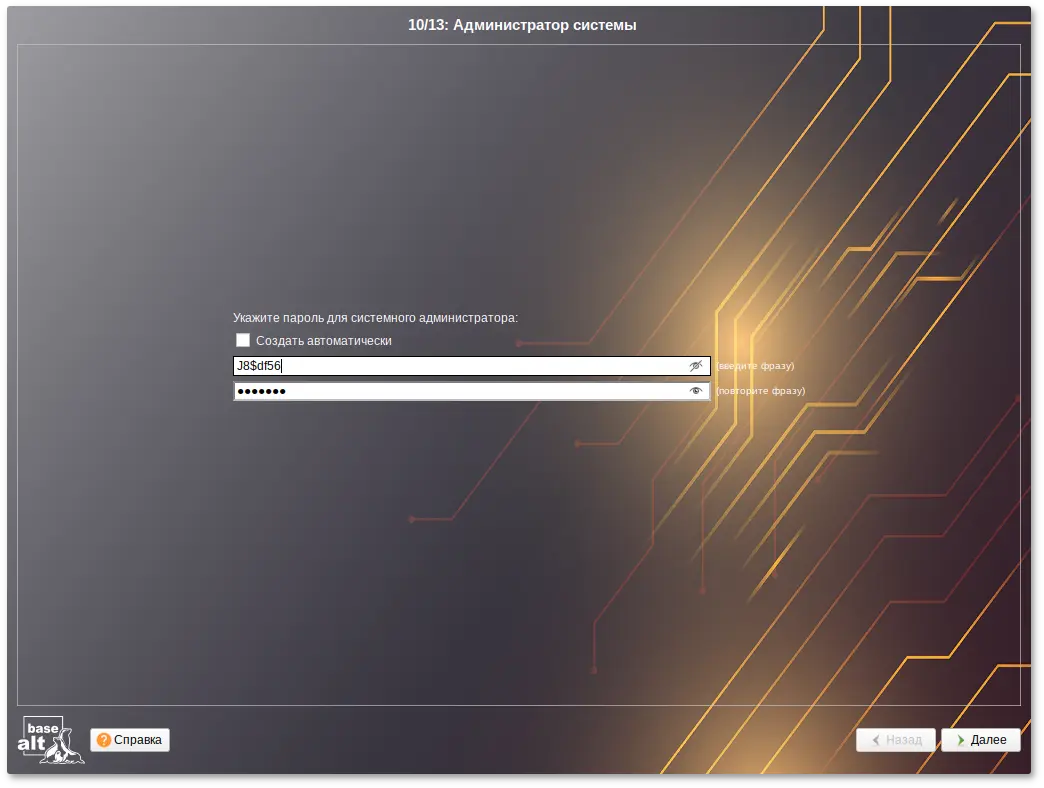Click the (повторите фразу) hint text
This screenshot has width=1044, height=788.
click(760, 391)
